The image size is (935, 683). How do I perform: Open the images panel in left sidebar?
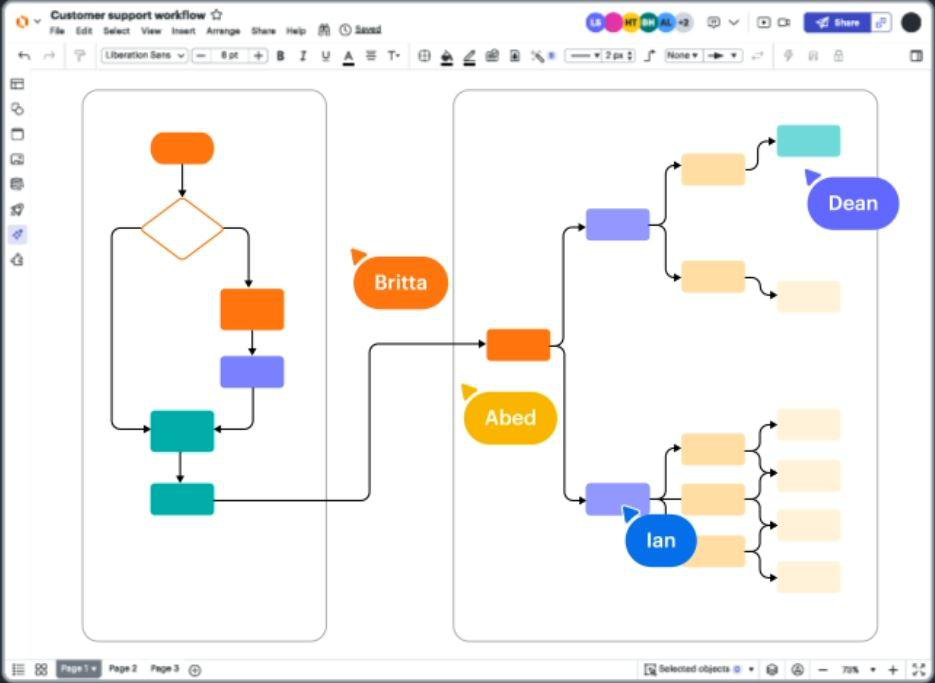point(17,159)
